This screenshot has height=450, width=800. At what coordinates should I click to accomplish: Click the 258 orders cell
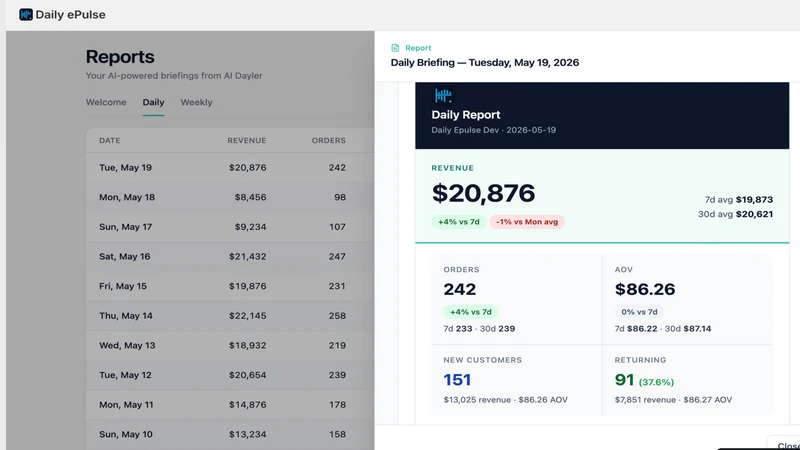tap(337, 315)
